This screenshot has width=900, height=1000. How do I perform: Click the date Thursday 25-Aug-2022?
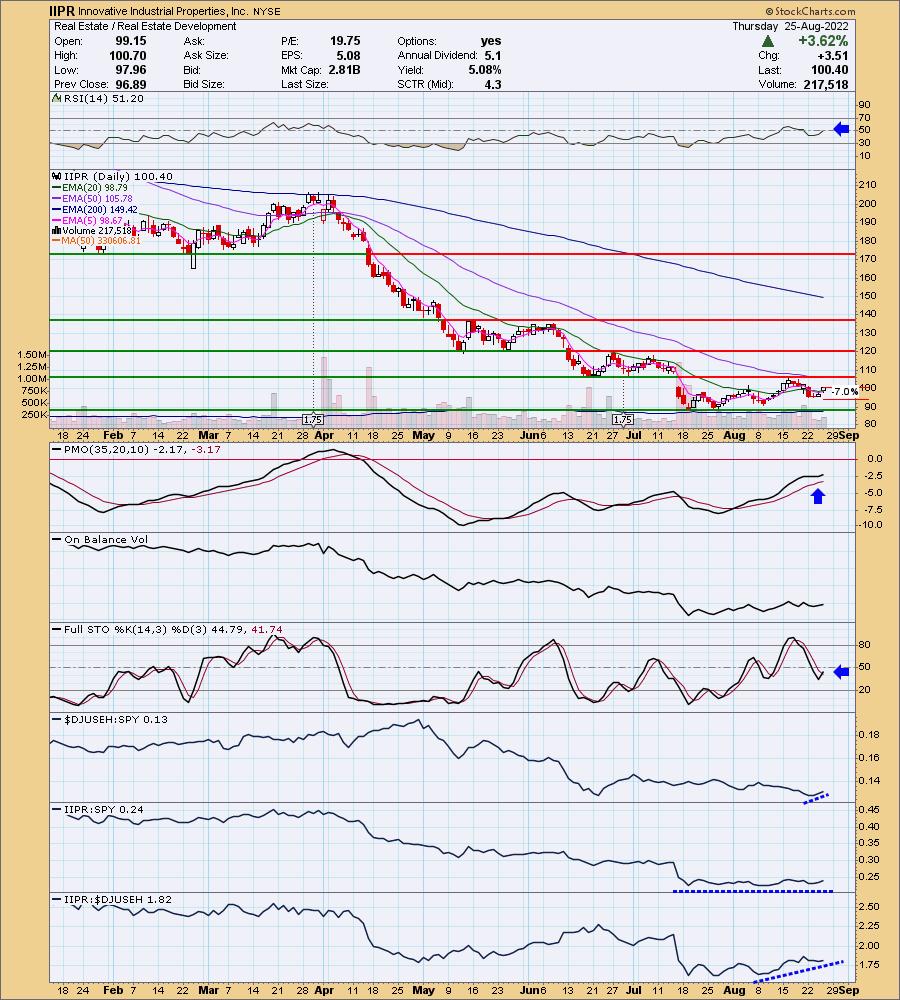tap(790, 26)
